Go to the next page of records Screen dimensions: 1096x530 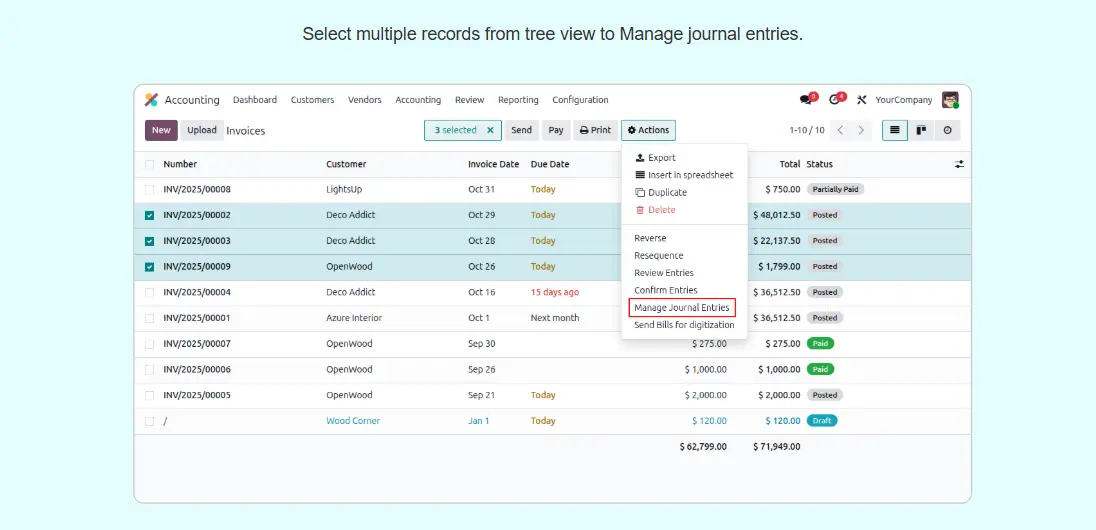click(862, 130)
